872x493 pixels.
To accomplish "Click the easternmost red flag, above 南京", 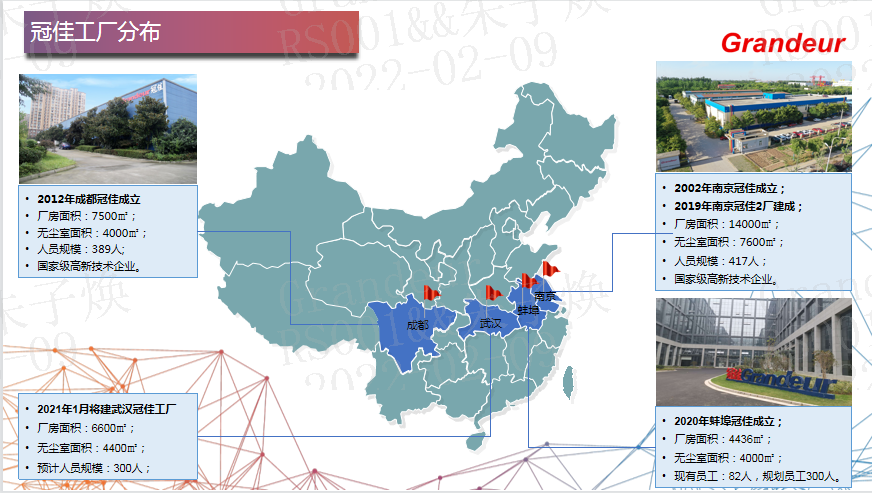I will (x=551, y=269).
